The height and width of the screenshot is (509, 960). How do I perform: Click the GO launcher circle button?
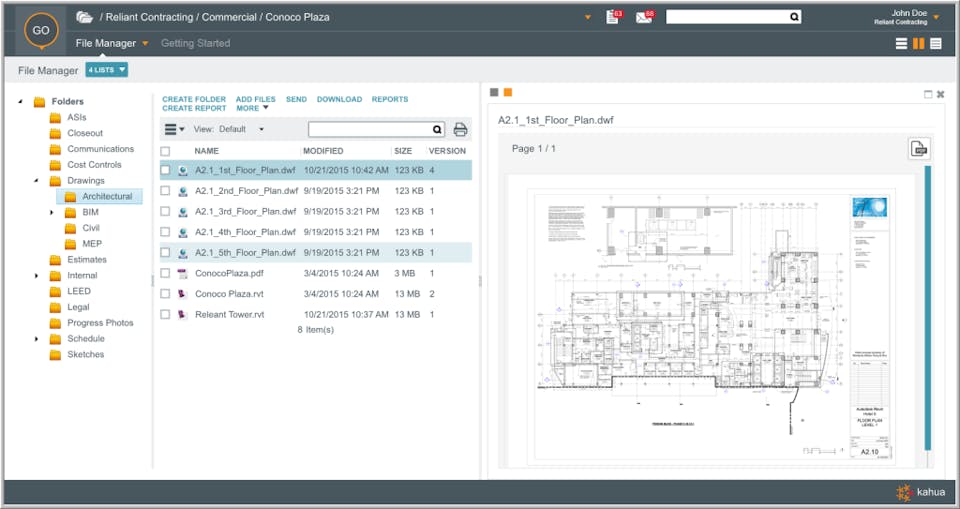(40, 30)
